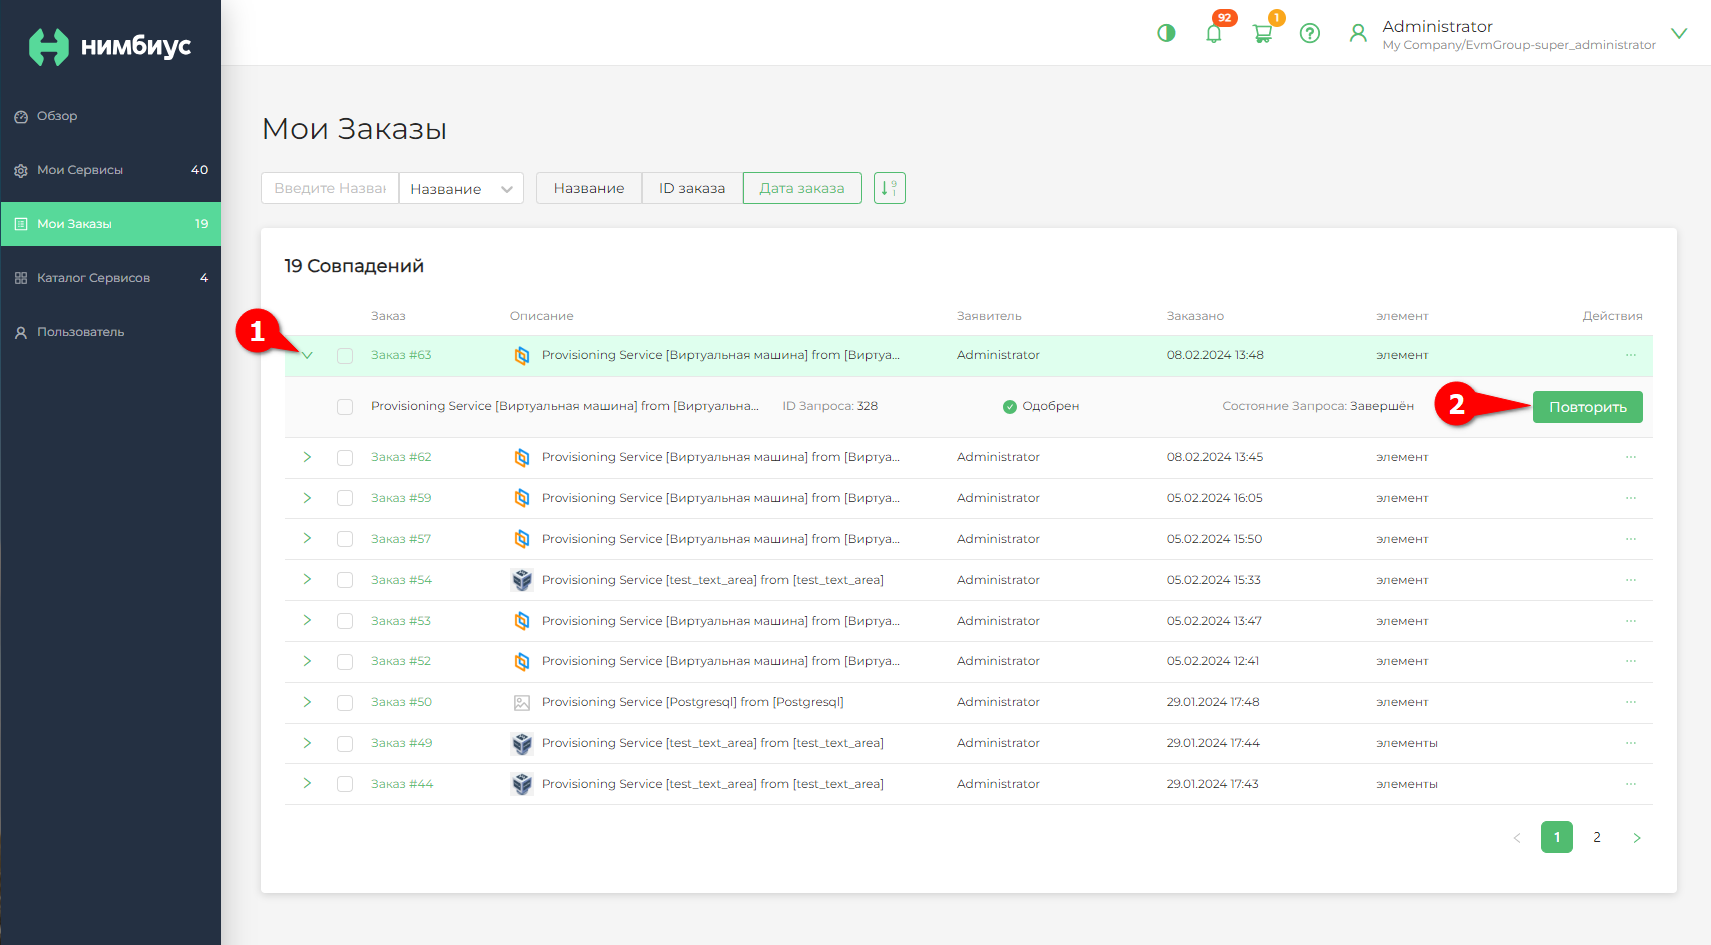Click the cube icon of order #54
Screen dimensions: 1711x945
tap(522, 580)
